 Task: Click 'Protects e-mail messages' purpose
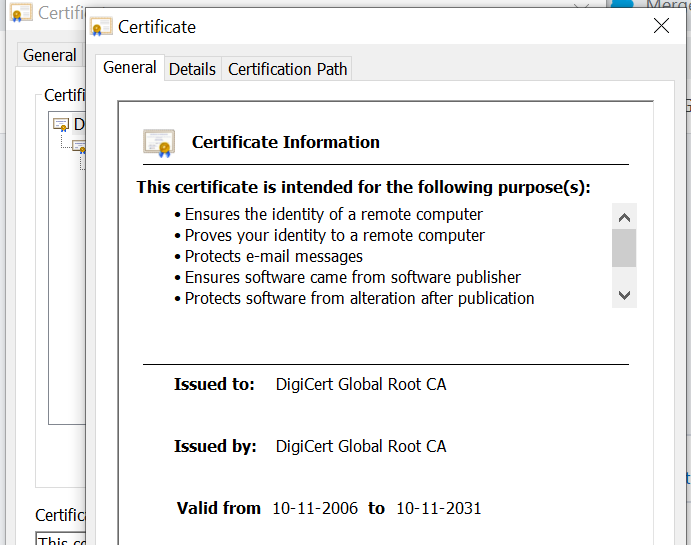coord(274,256)
